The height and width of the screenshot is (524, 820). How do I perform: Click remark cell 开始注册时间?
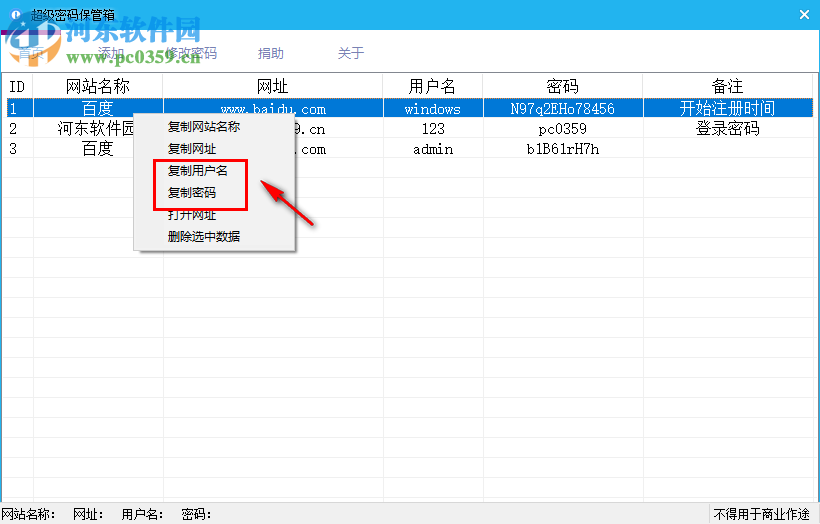tap(727, 108)
